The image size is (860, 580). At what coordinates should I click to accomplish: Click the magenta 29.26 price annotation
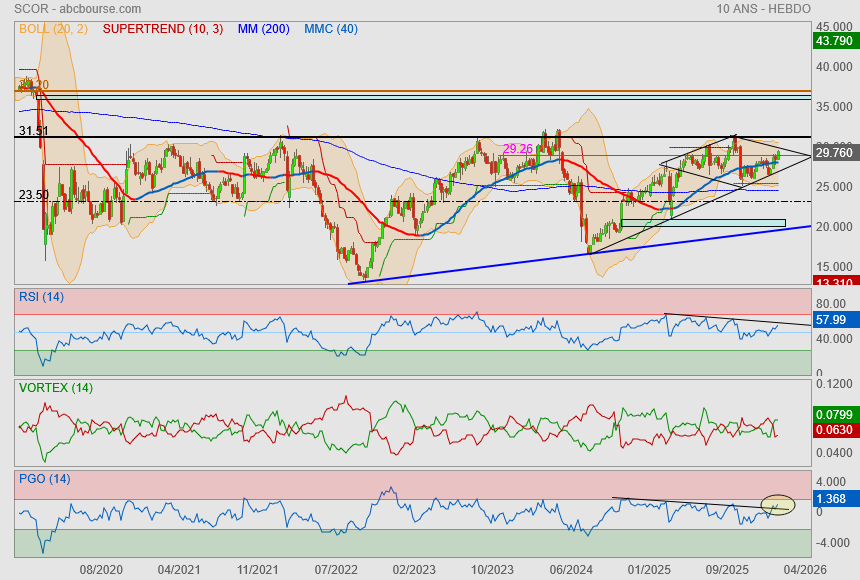click(517, 149)
